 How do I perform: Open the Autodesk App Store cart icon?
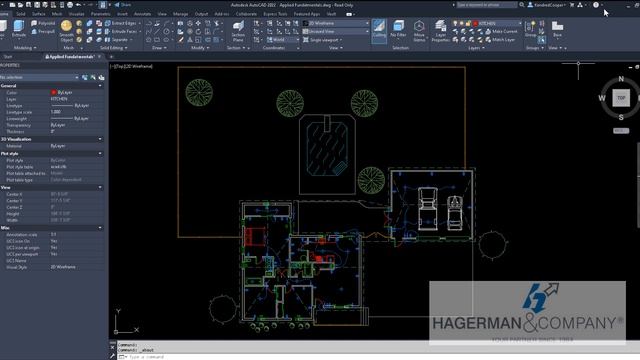tap(571, 5)
